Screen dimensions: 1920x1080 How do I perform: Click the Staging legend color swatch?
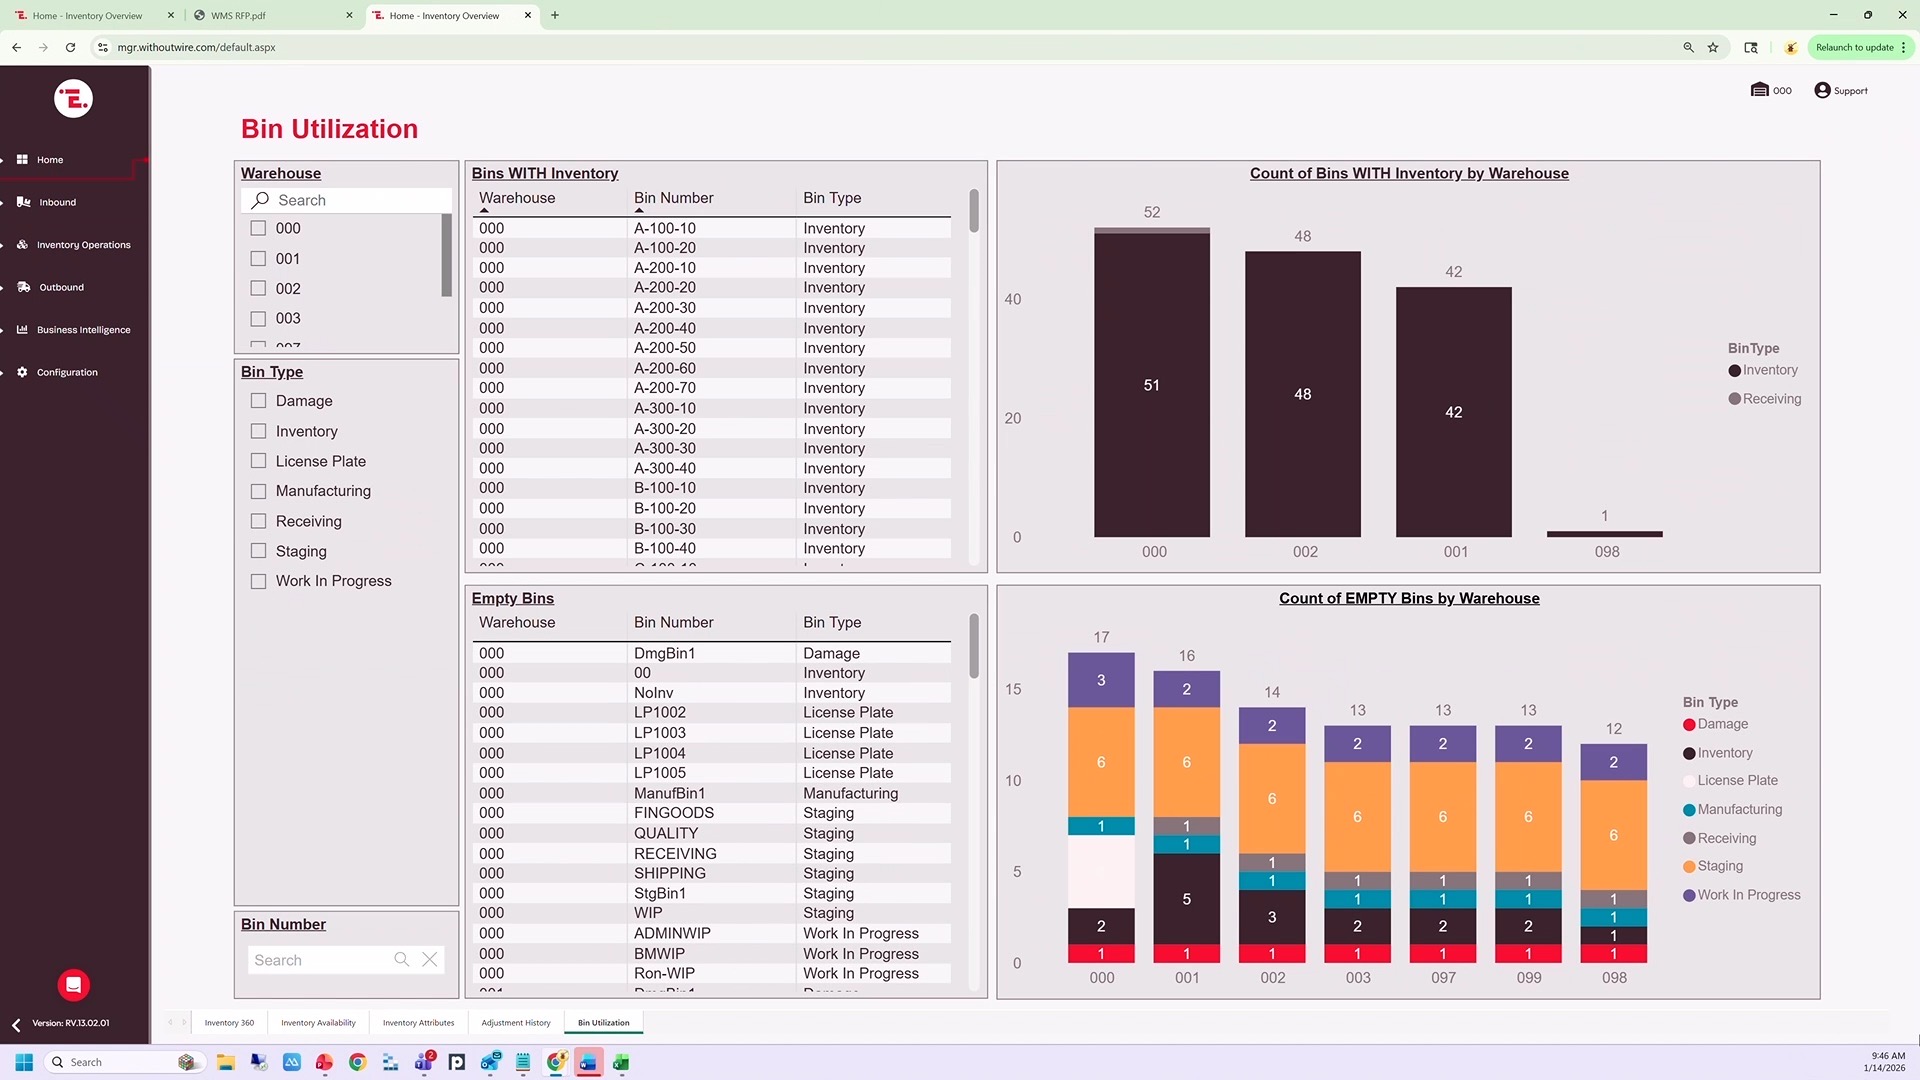tap(1689, 867)
